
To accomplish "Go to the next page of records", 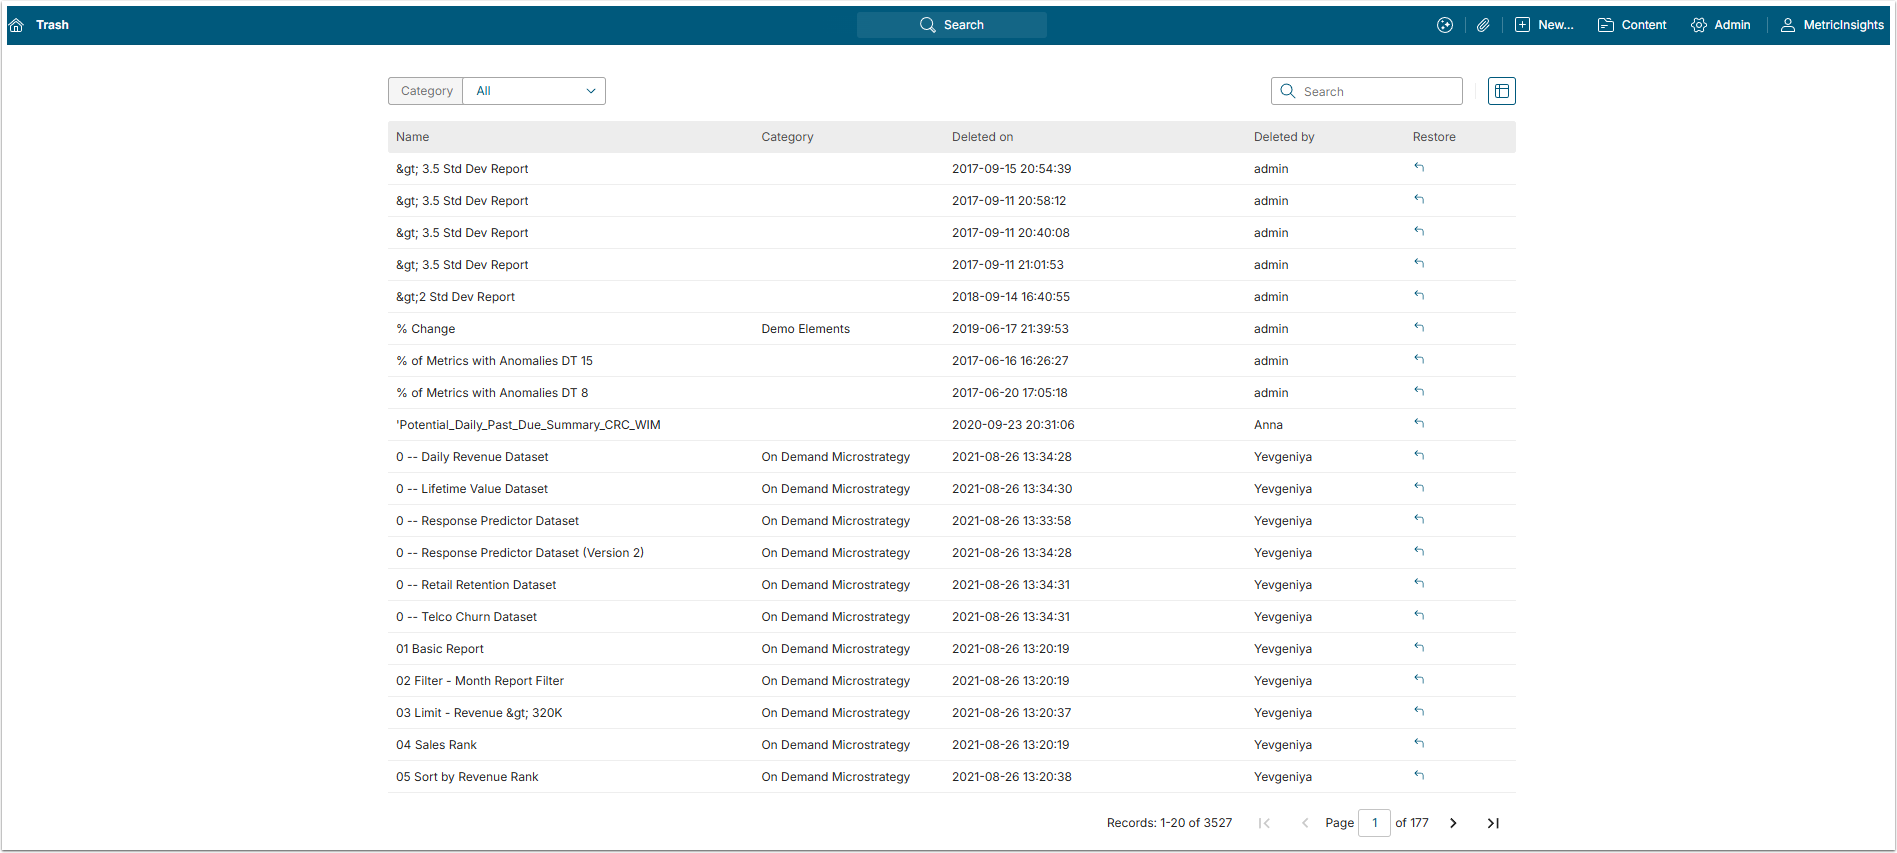I will coord(1453,823).
